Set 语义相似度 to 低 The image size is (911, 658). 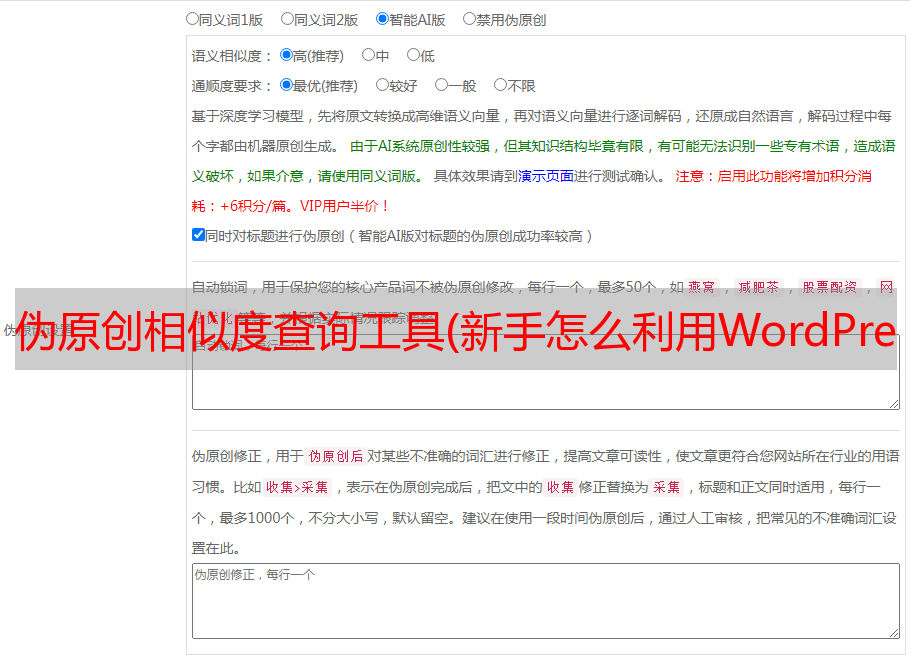(x=413, y=55)
